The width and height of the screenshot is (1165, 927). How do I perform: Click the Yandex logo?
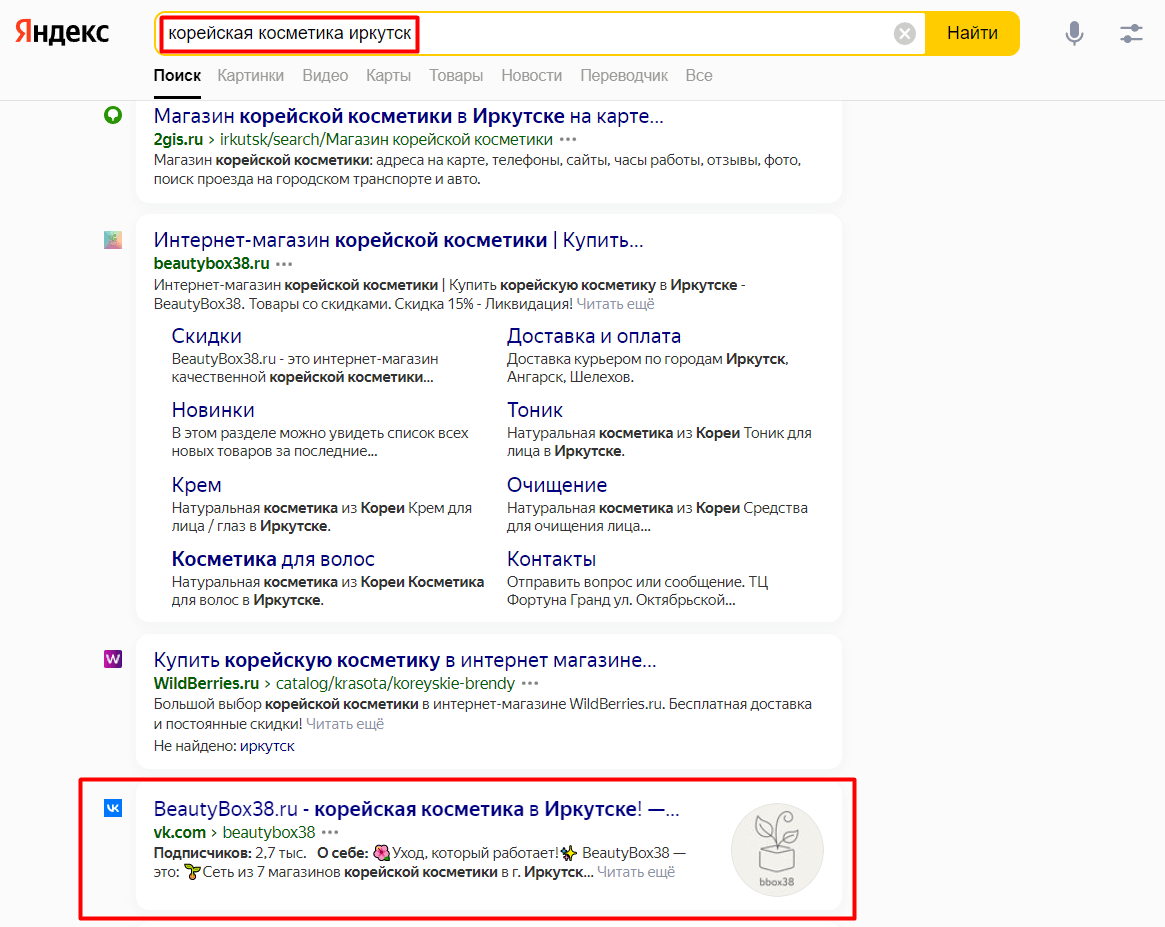point(62,33)
